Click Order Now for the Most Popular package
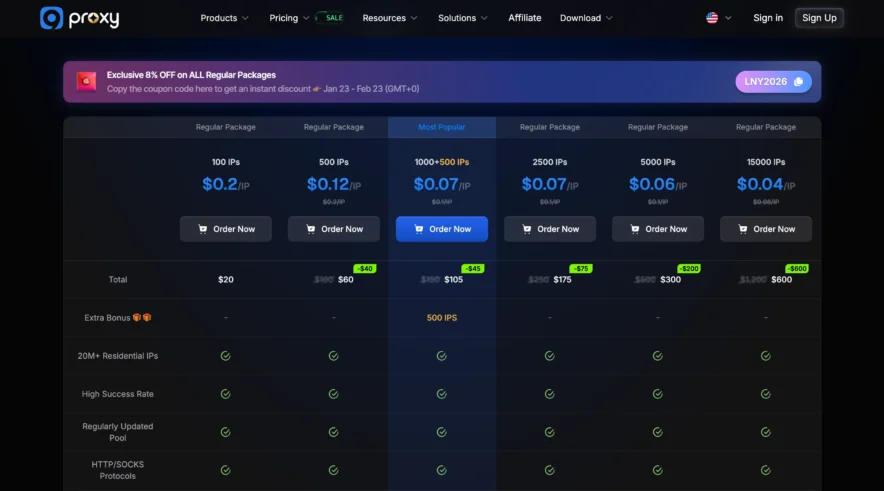The image size is (884, 491). click(442, 229)
